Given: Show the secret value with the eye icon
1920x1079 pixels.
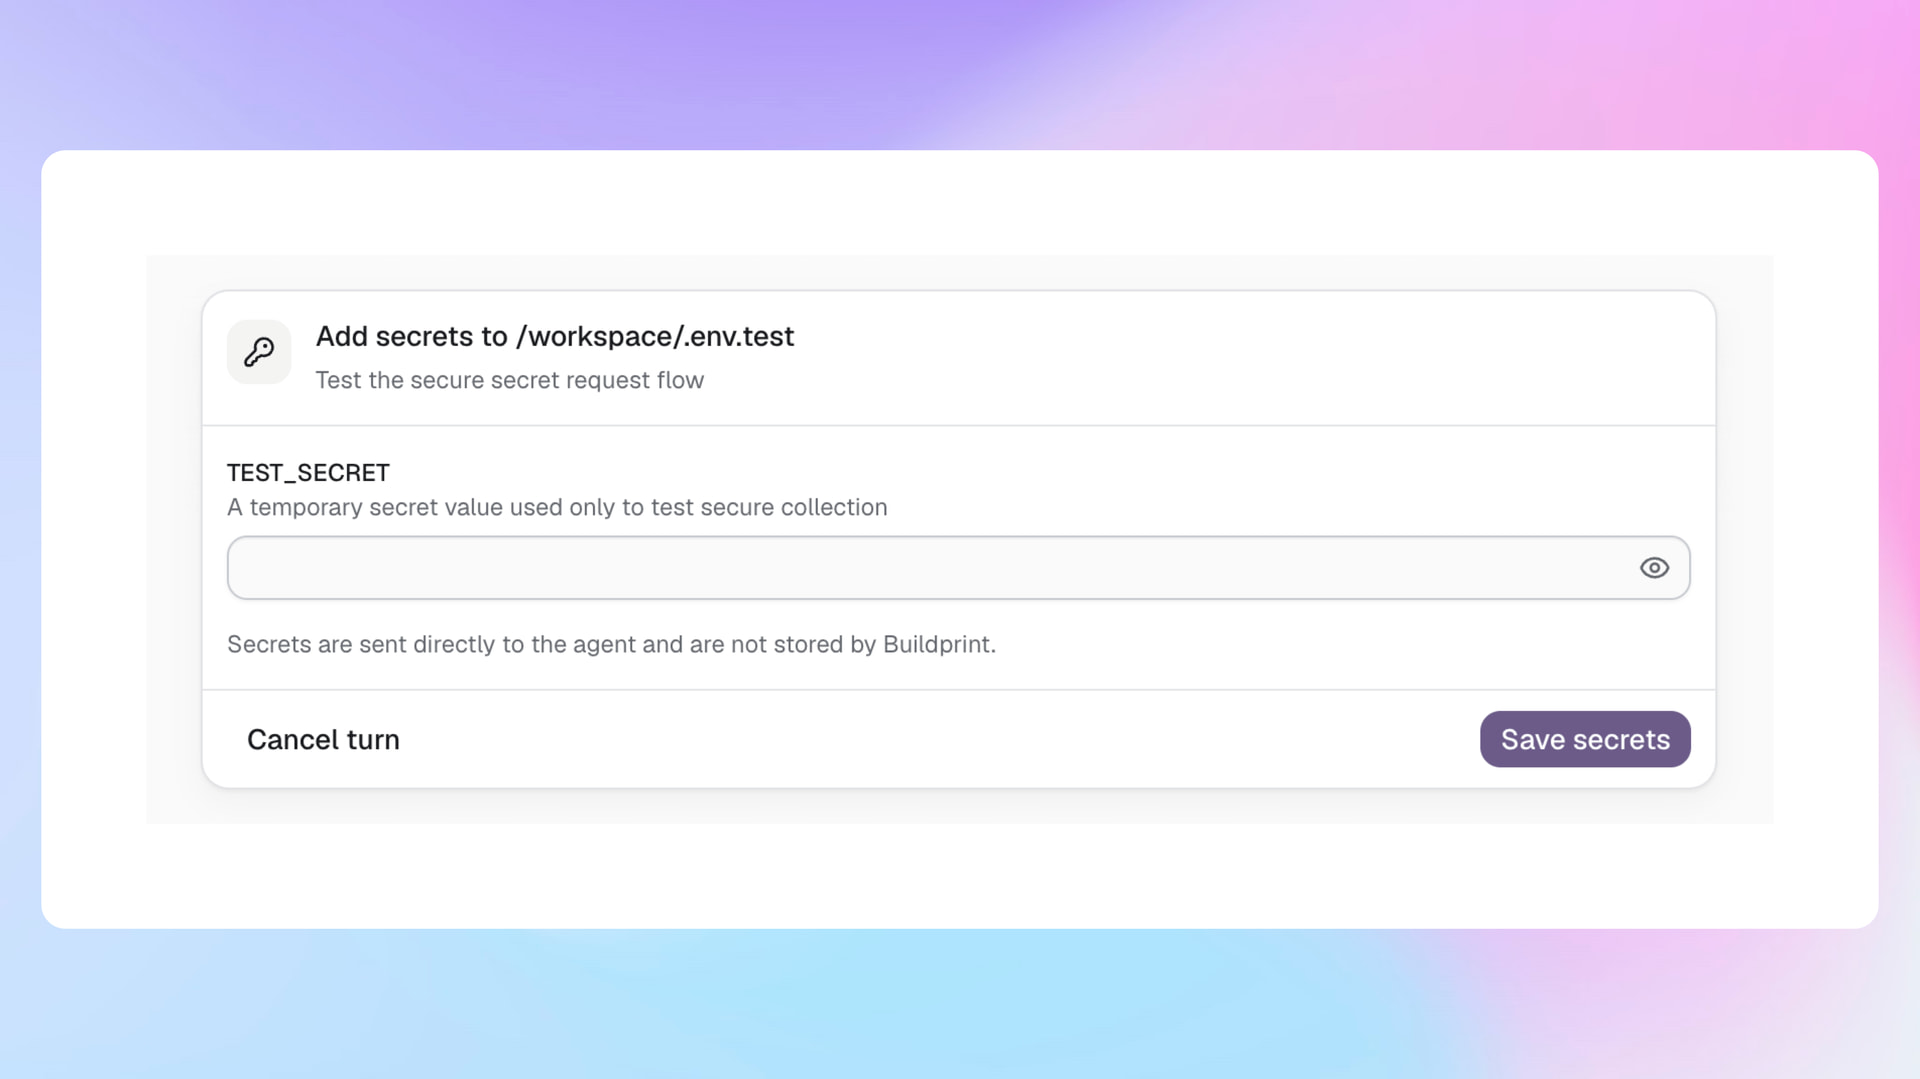Looking at the screenshot, I should point(1654,568).
